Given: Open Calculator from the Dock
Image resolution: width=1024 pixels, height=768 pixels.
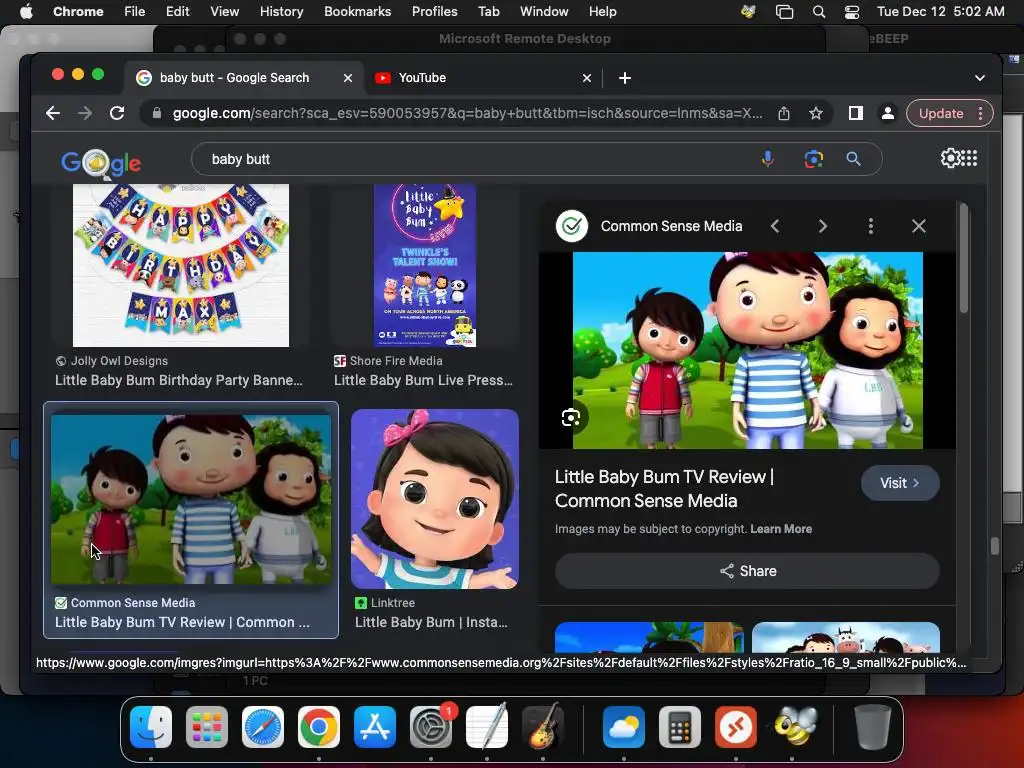Looking at the screenshot, I should click(680, 727).
